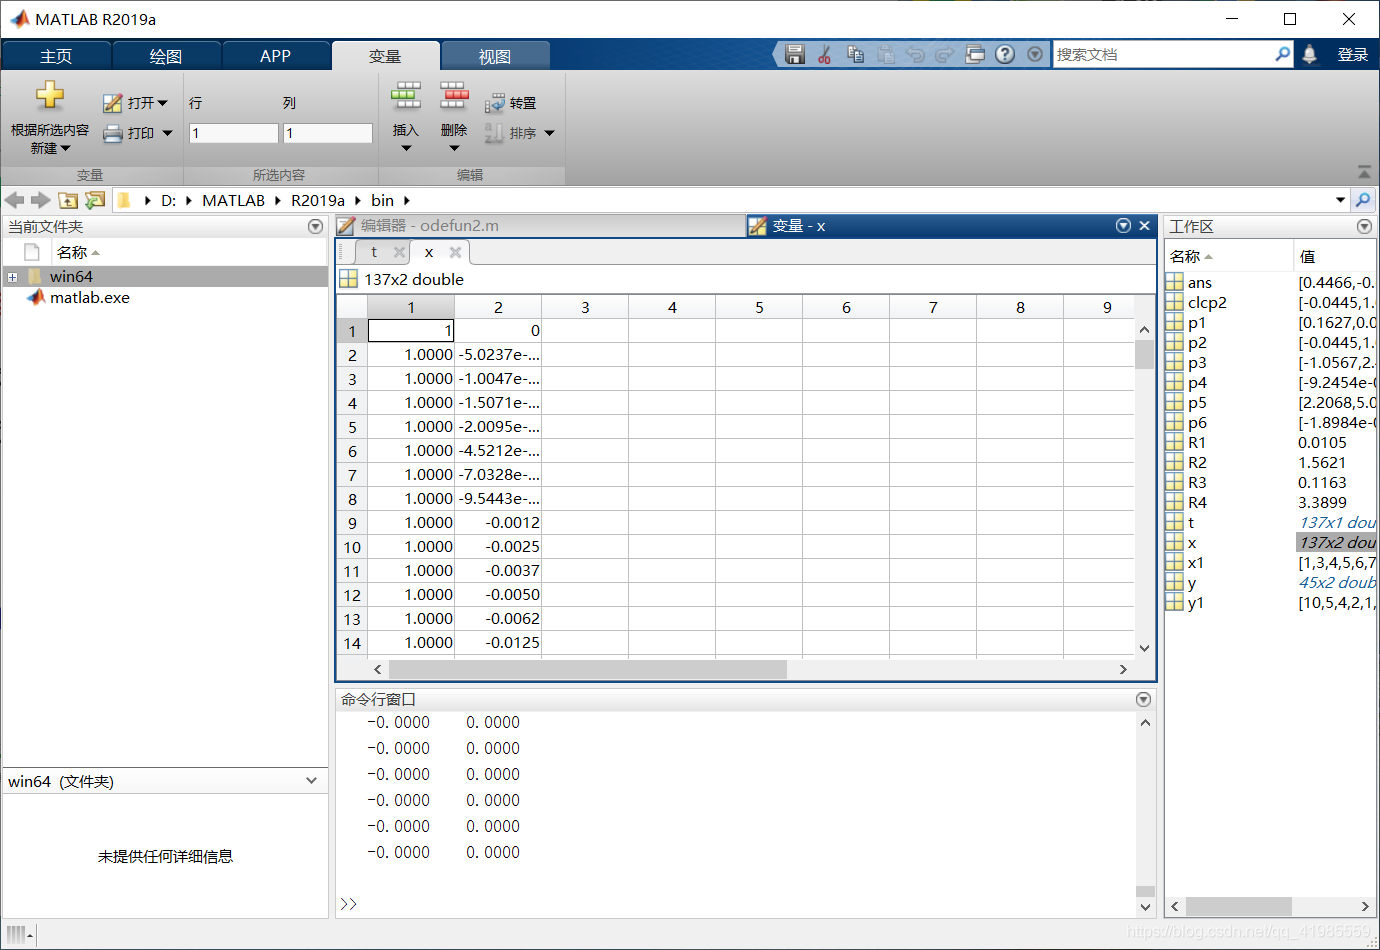The width and height of the screenshot is (1380, 950).
Task: Collapse the win64 details panel chevron
Action: coord(312,781)
